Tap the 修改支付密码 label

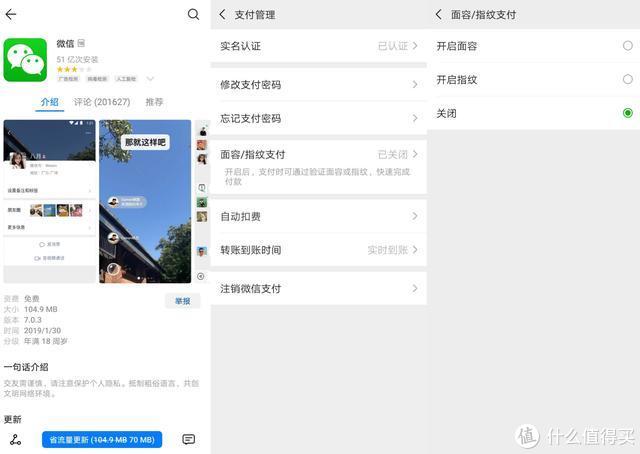pyautogui.click(x=251, y=85)
